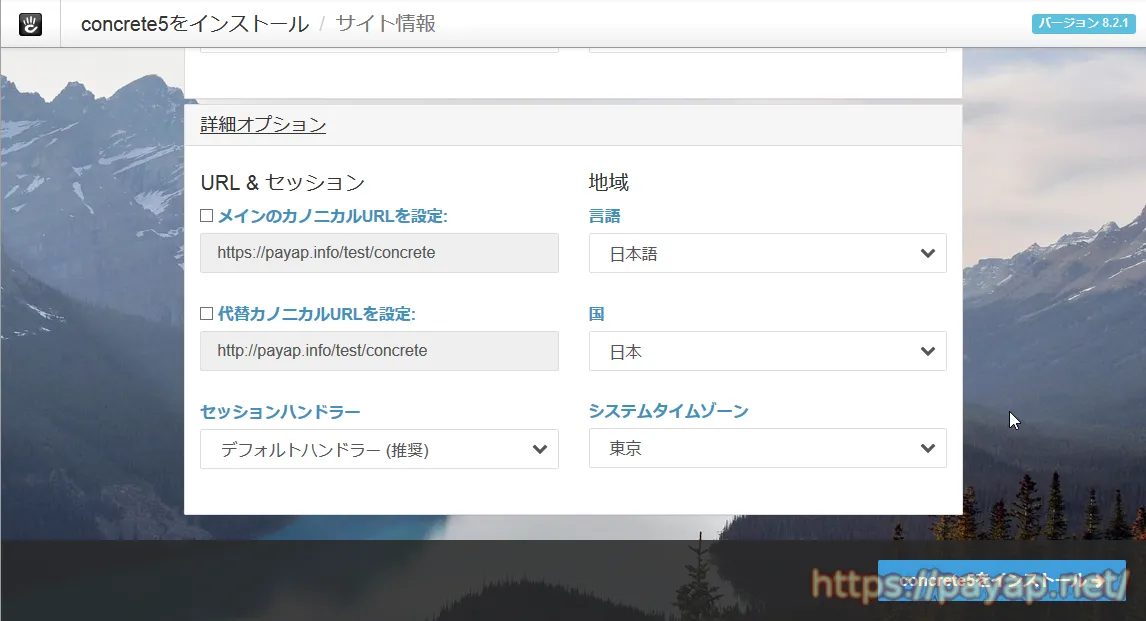Click the 代替カノニカルURLを設定 label text
Viewport: 1146px width, 621px height.
[316, 314]
